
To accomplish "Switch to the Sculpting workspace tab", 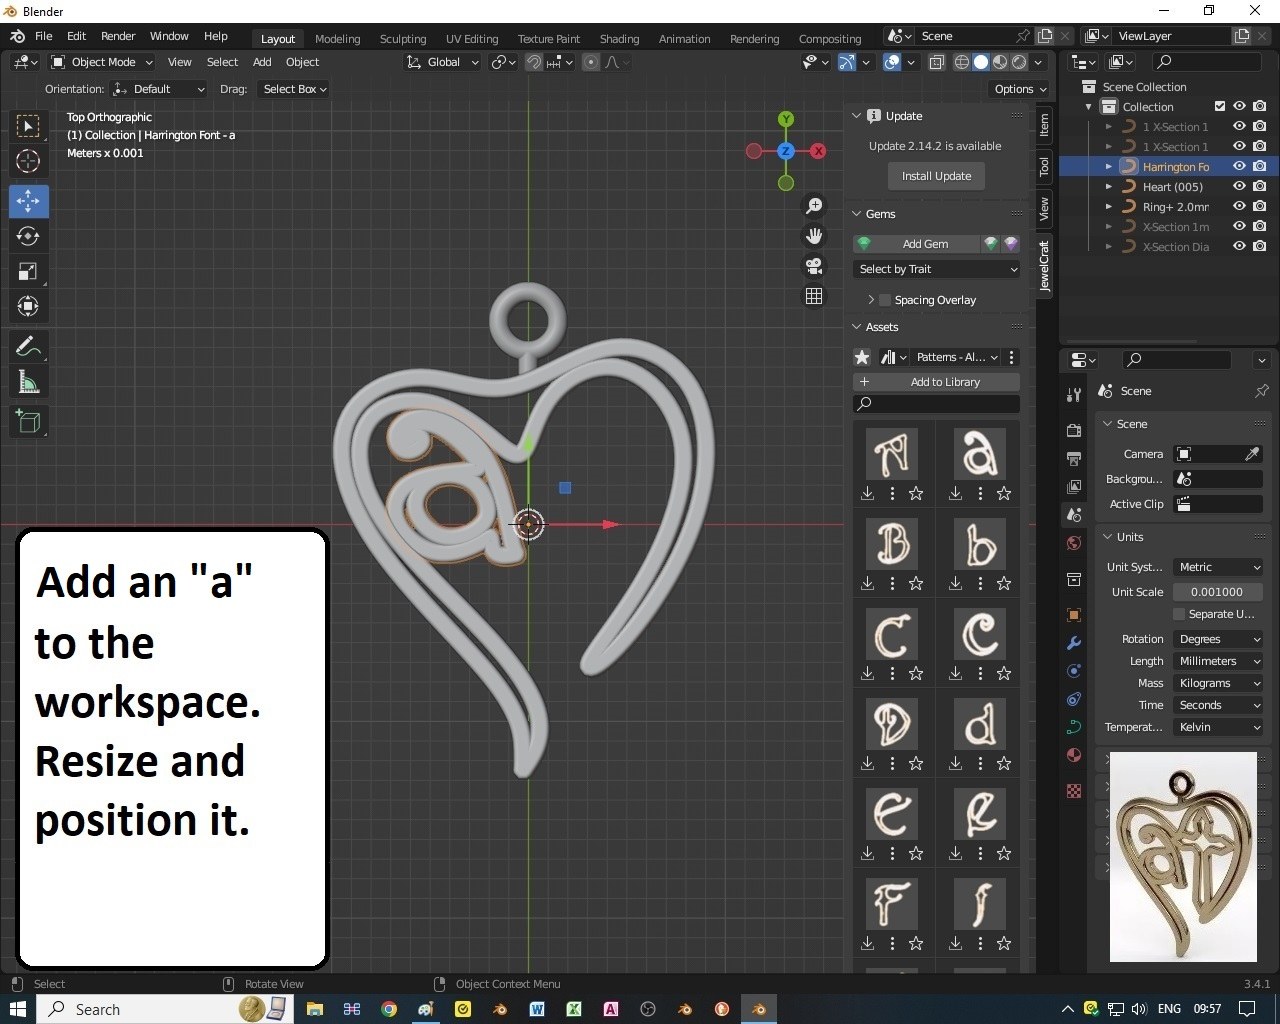I will coord(402,39).
